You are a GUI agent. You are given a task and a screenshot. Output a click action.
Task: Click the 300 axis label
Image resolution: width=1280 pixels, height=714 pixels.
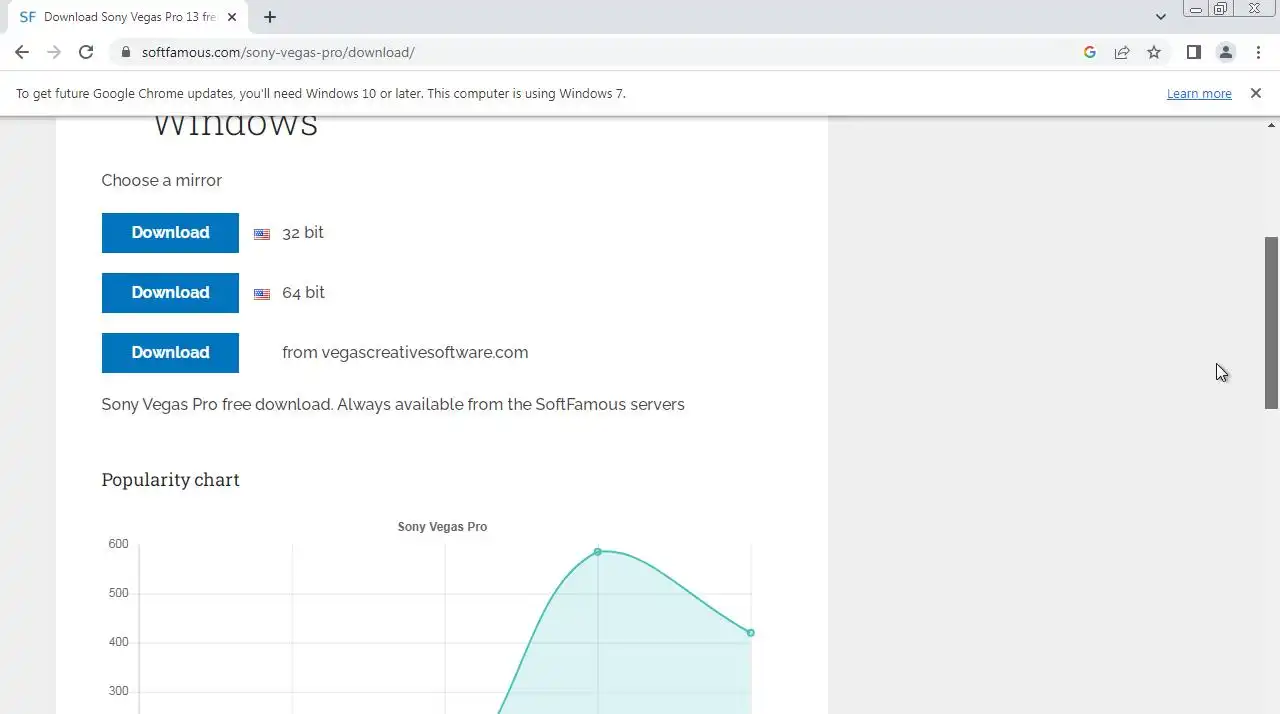point(118,691)
